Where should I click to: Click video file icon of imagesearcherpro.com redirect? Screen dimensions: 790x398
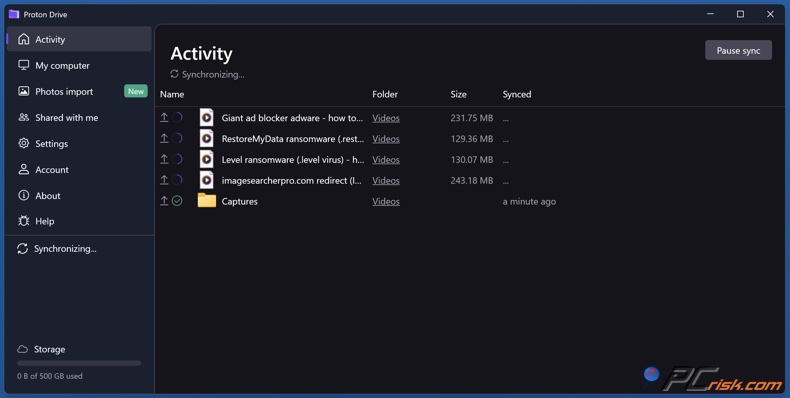[207, 180]
